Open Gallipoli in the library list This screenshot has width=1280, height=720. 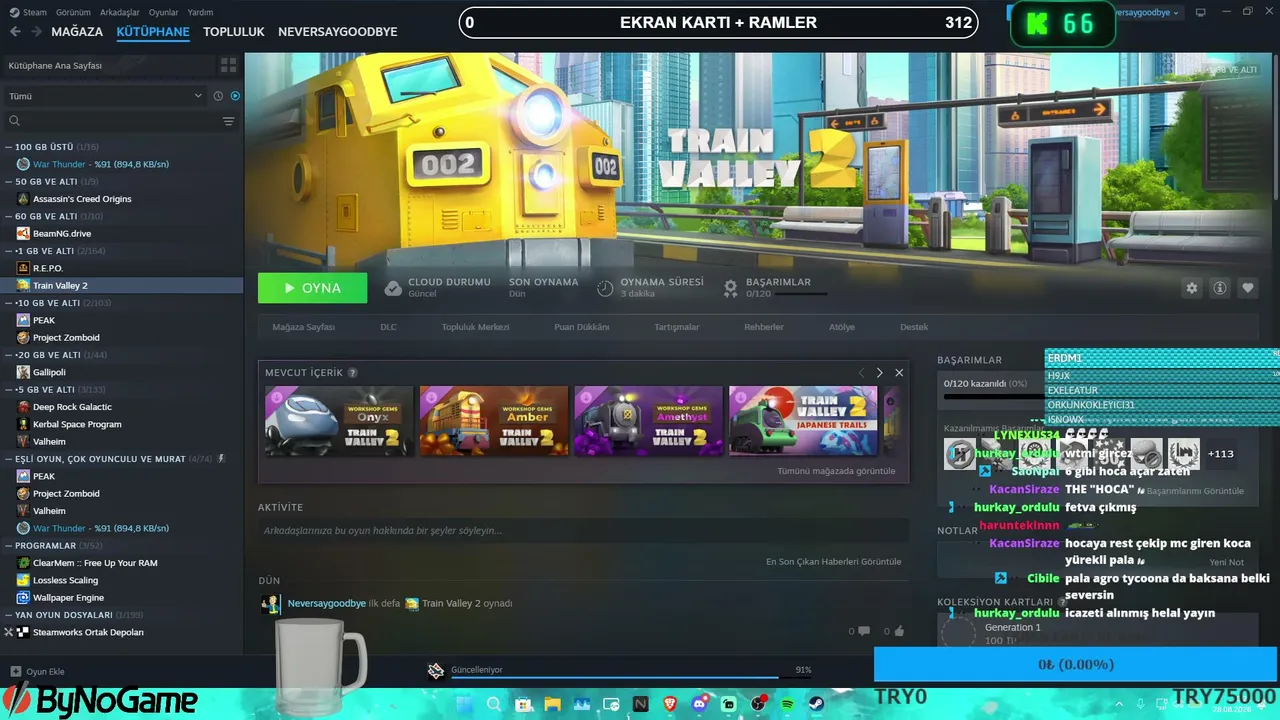(49, 372)
